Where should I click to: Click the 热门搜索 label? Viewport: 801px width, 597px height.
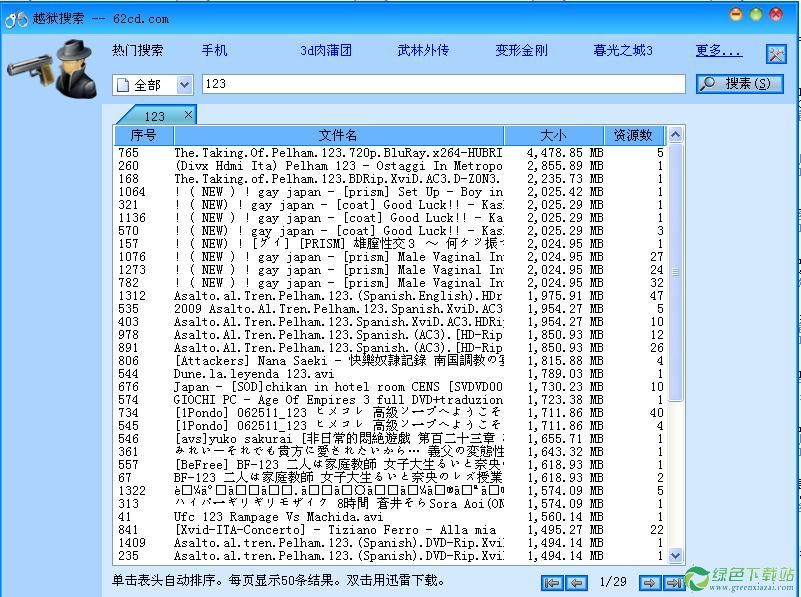tap(137, 50)
